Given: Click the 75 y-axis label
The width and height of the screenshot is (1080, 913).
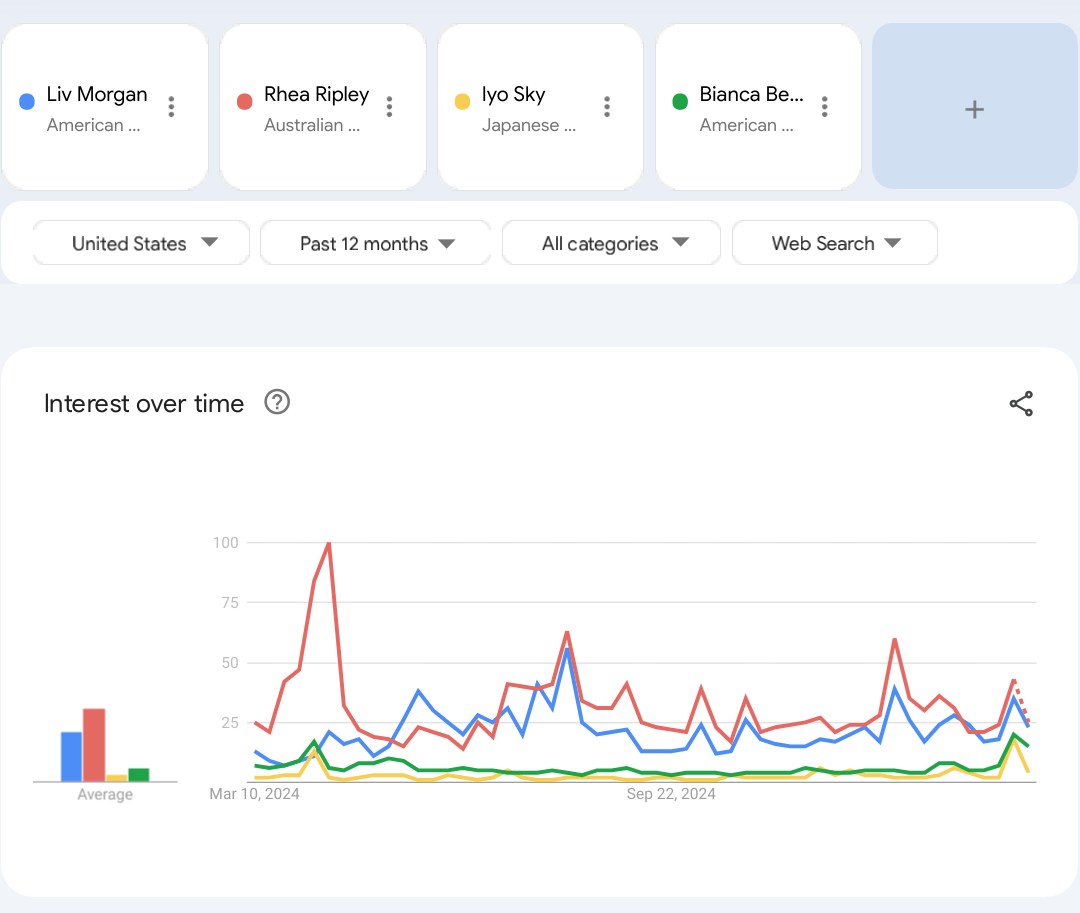Looking at the screenshot, I should [230, 602].
